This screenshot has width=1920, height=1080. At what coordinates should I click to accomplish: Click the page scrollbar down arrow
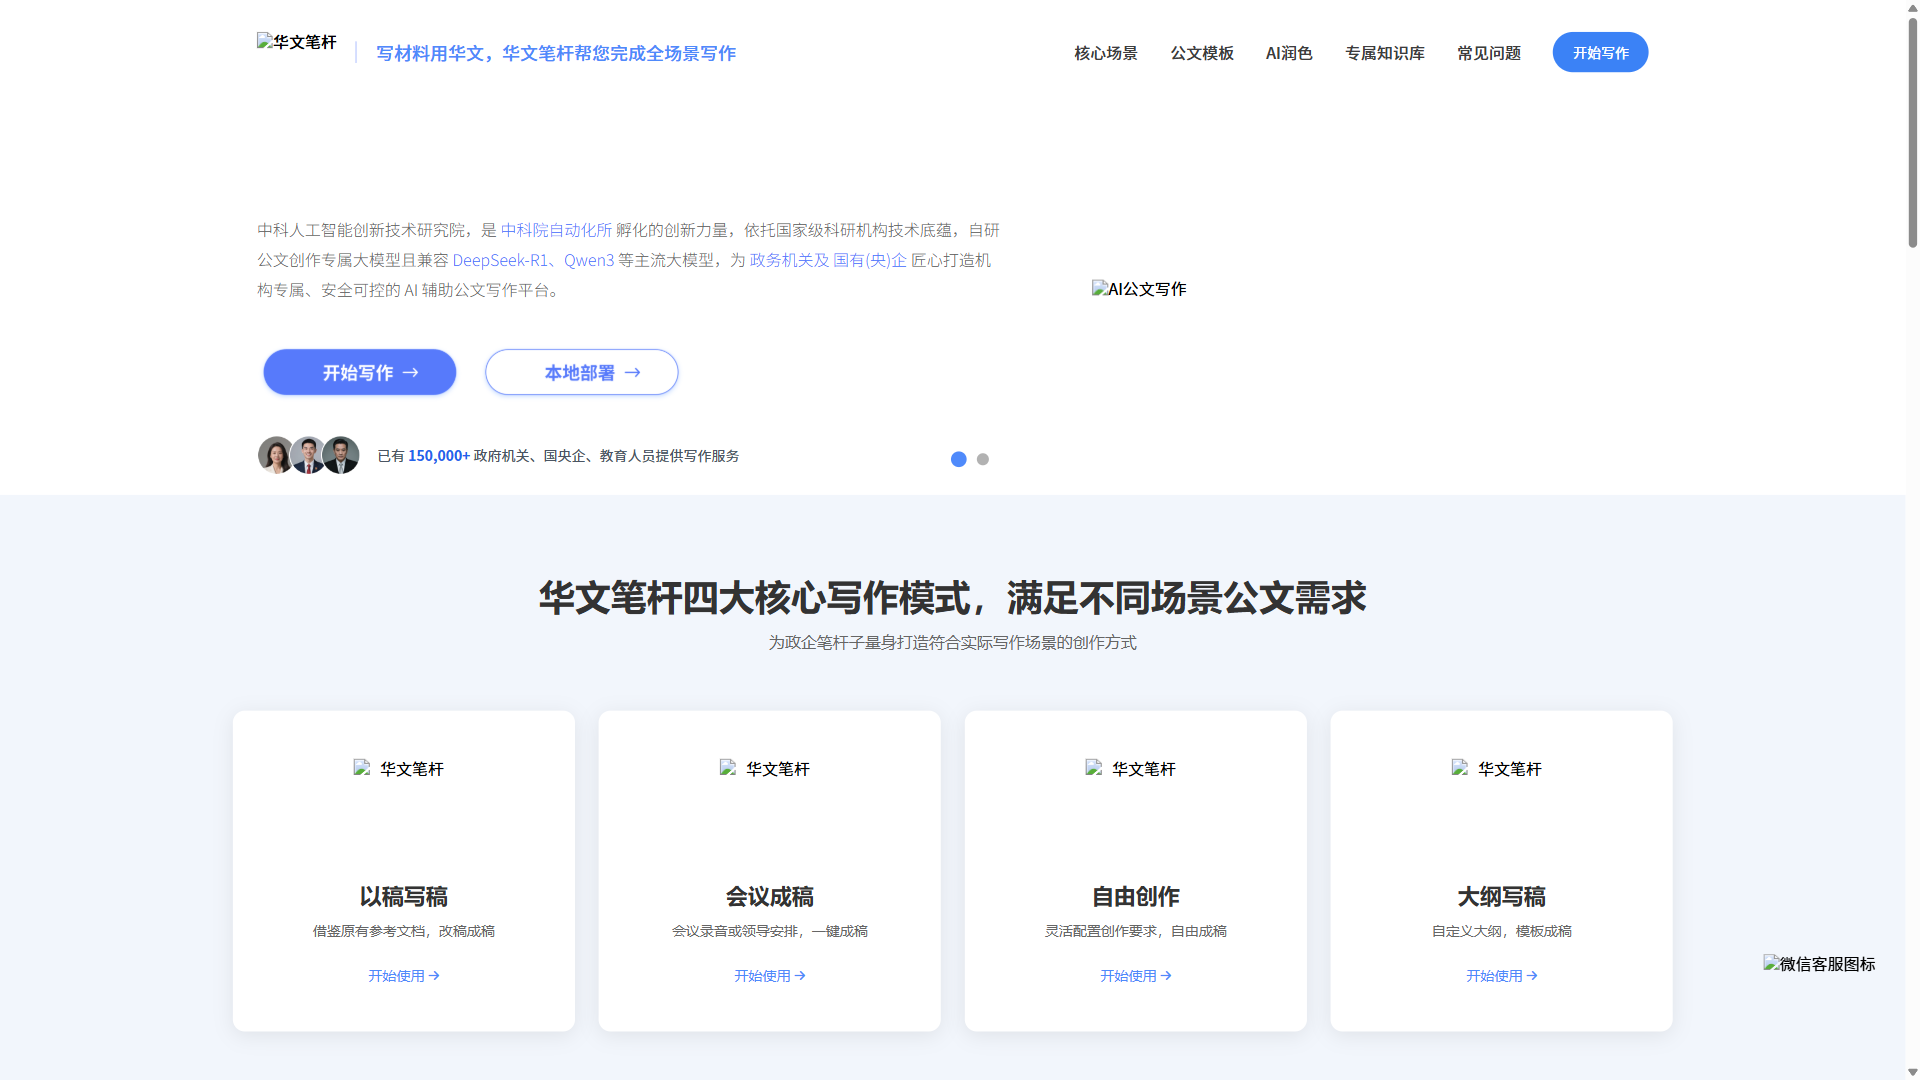[x=1912, y=1072]
